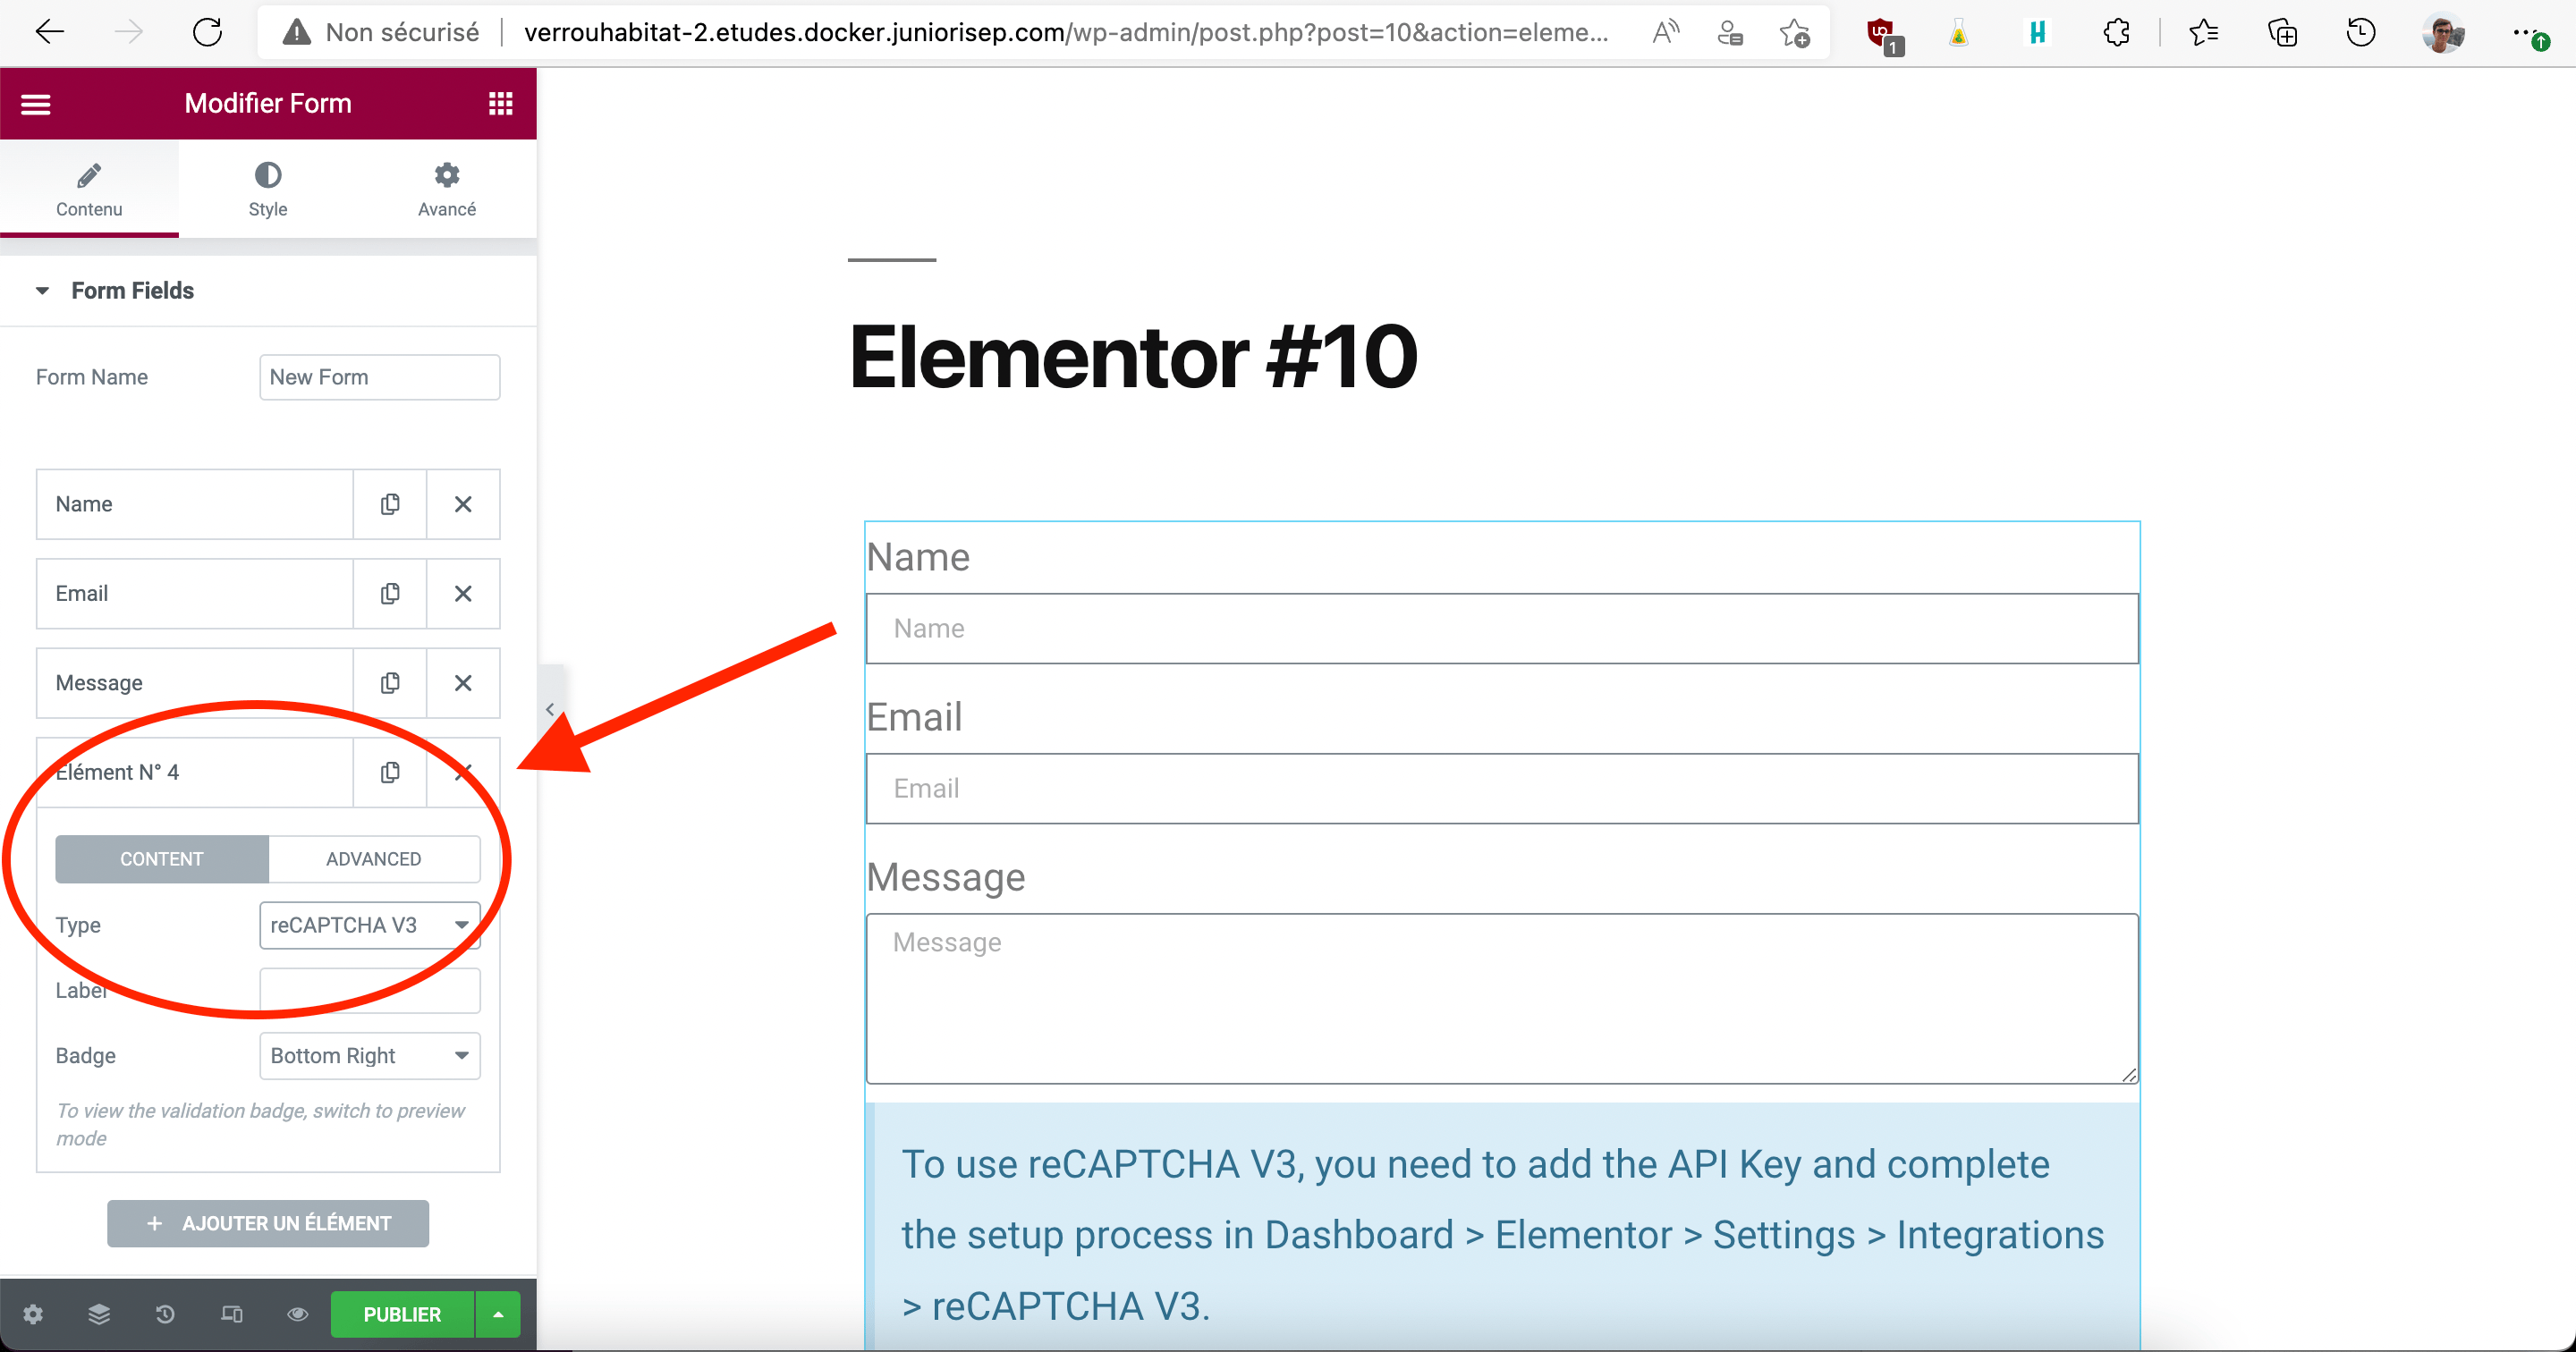Screen dimensions: 2576x1352
Task: Click the Non sécurisé warning indicator
Action: 381,32
